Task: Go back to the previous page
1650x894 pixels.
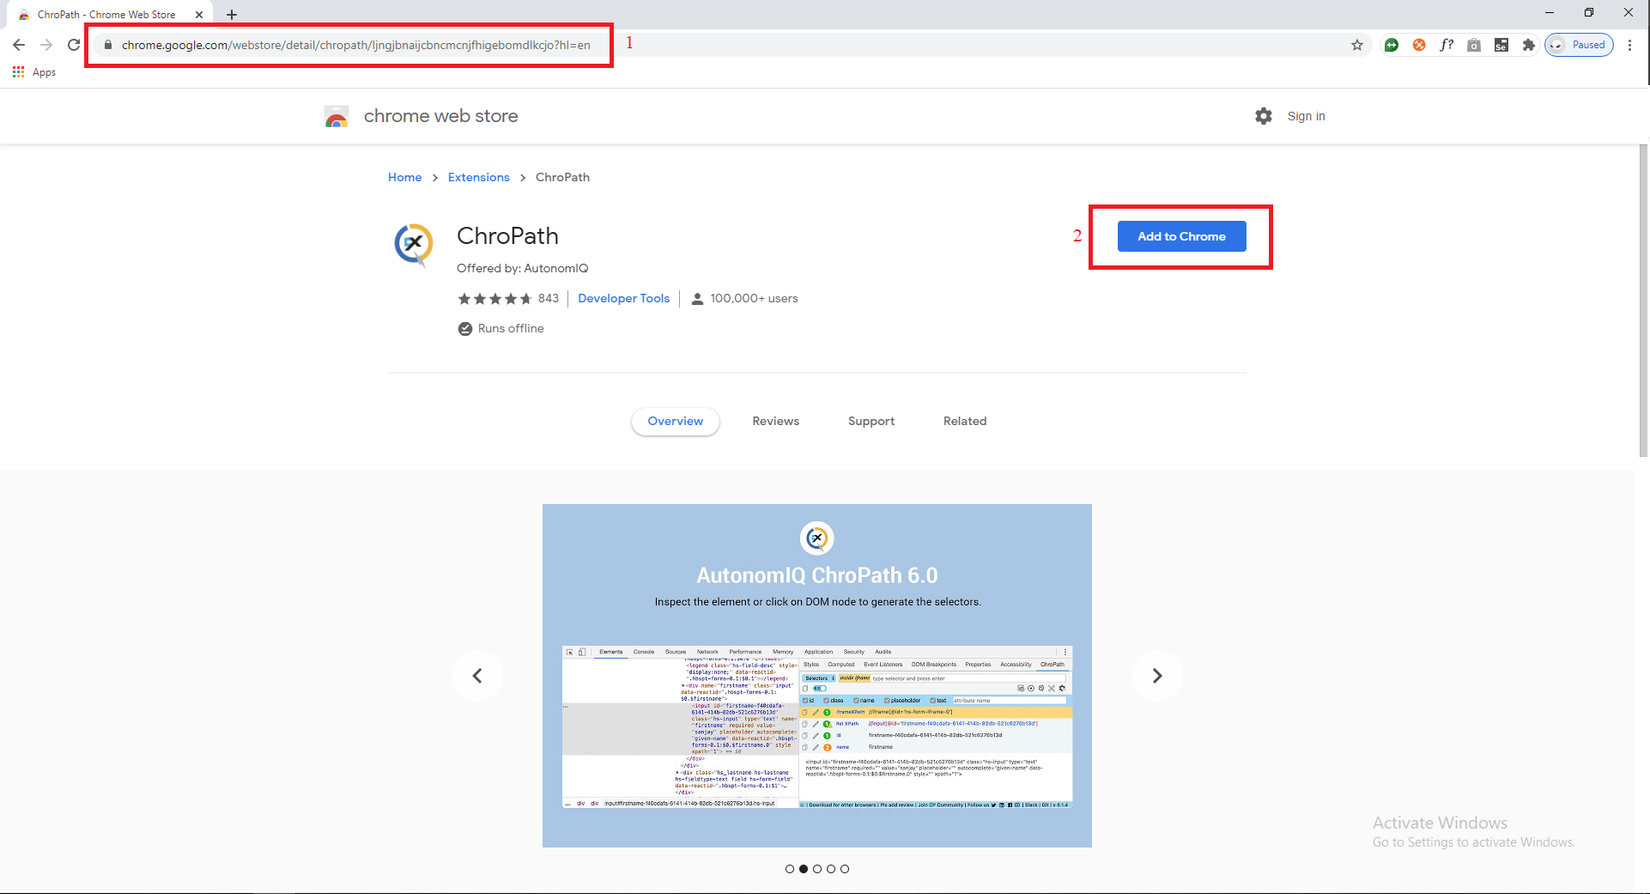Action: [18, 45]
